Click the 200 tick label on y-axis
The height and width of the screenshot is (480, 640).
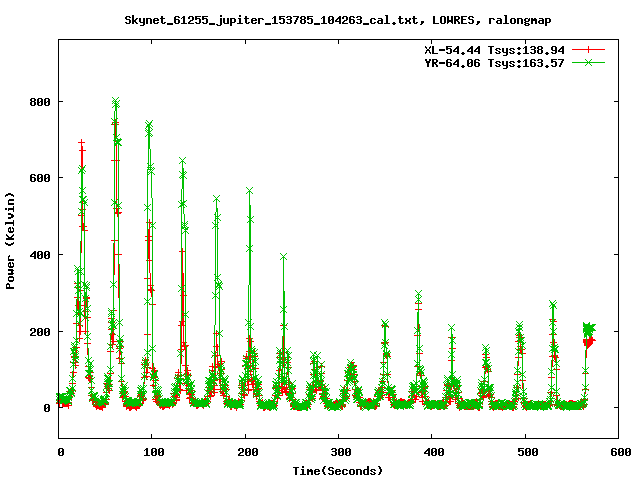point(40,332)
